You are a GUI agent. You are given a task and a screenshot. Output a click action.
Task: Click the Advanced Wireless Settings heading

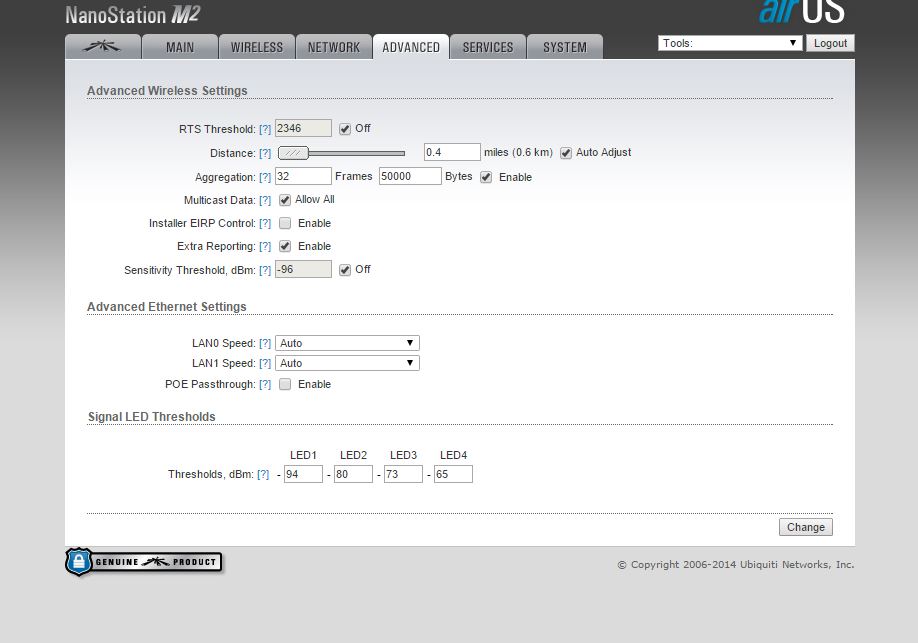click(167, 91)
